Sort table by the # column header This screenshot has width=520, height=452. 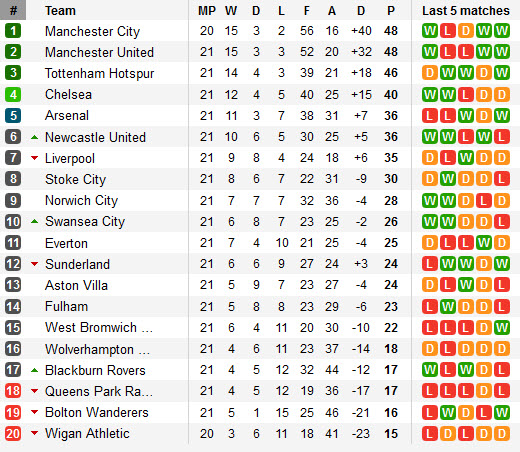pyautogui.click(x=13, y=10)
